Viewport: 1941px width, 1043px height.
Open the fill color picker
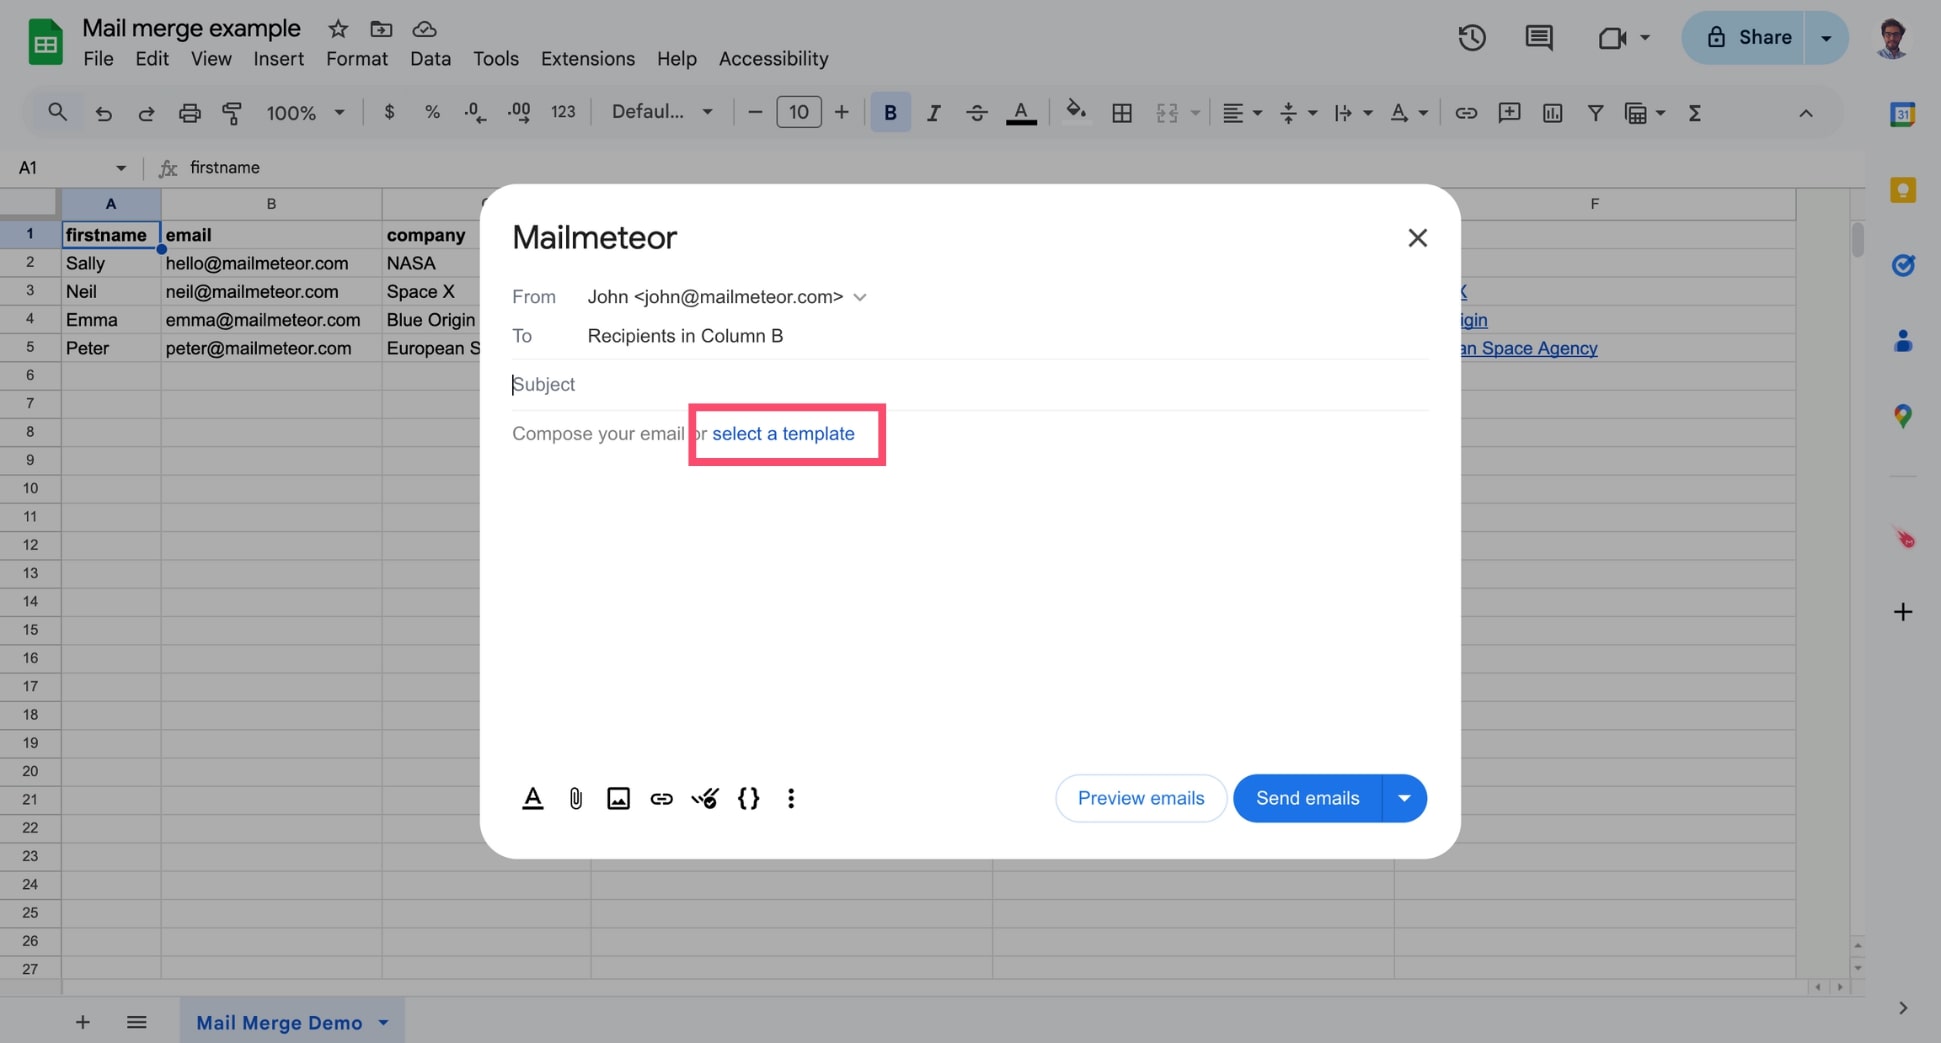pos(1076,111)
